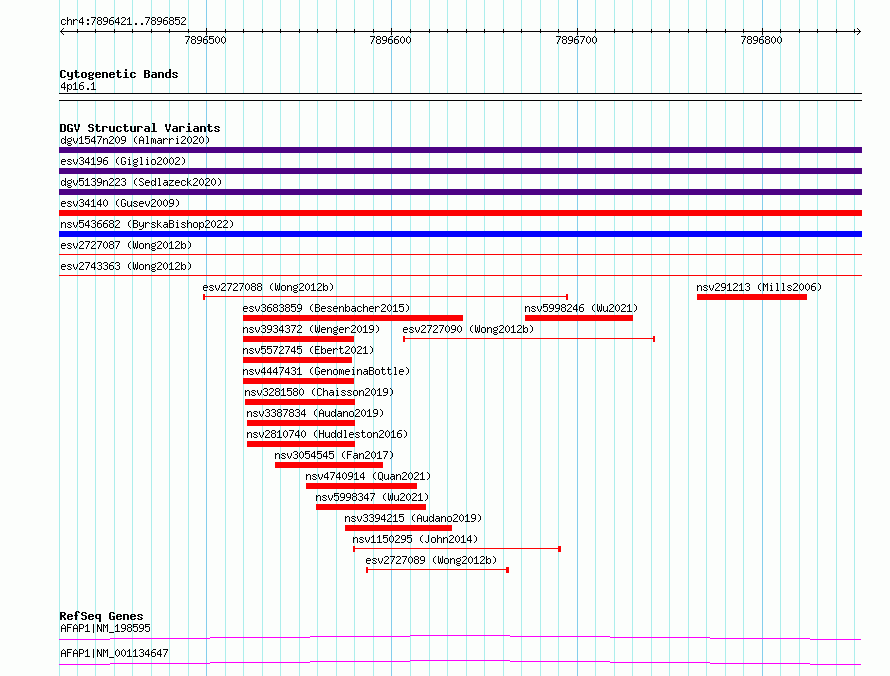The image size is (890, 676).
Task: Click the nsv4447431 (GenomeinaBottle) label
Action: click(x=326, y=371)
